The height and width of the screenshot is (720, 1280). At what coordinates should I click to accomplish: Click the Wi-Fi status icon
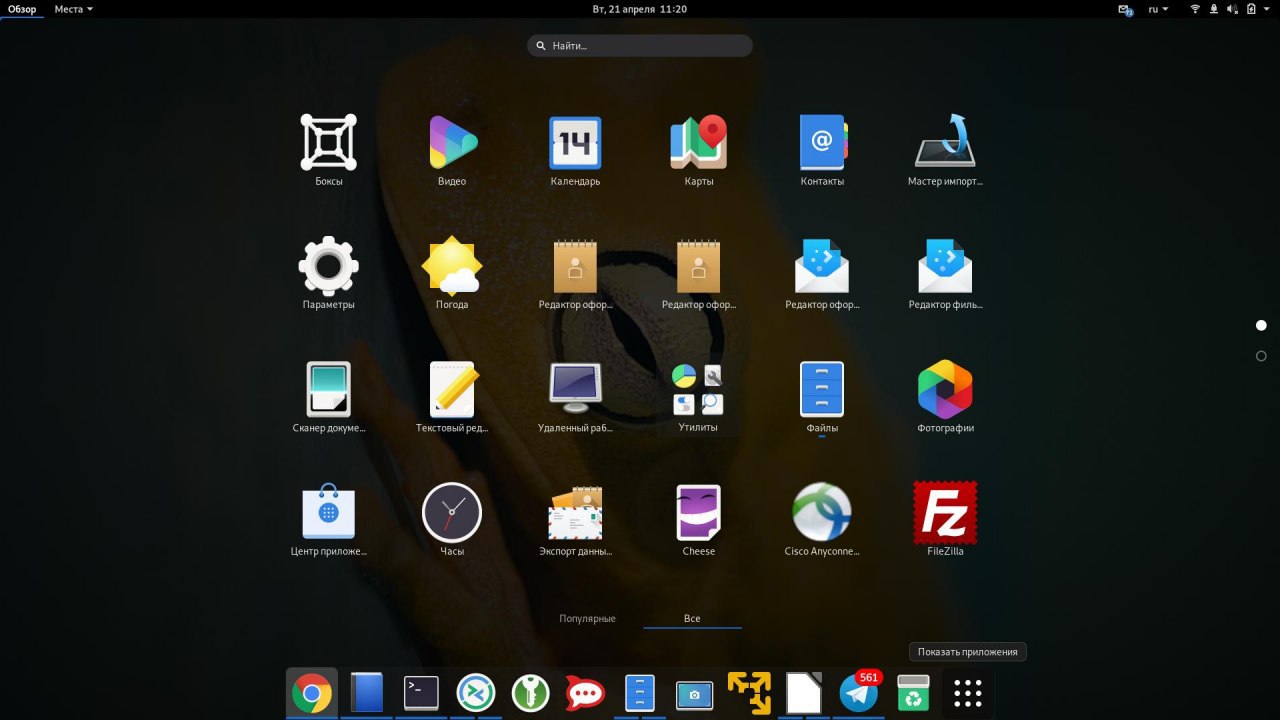pyautogui.click(x=1195, y=9)
